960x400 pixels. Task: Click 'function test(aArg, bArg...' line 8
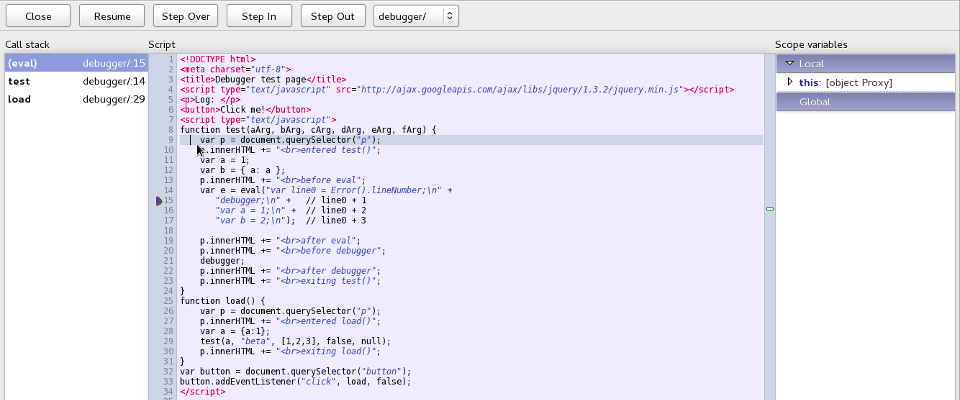coord(308,130)
